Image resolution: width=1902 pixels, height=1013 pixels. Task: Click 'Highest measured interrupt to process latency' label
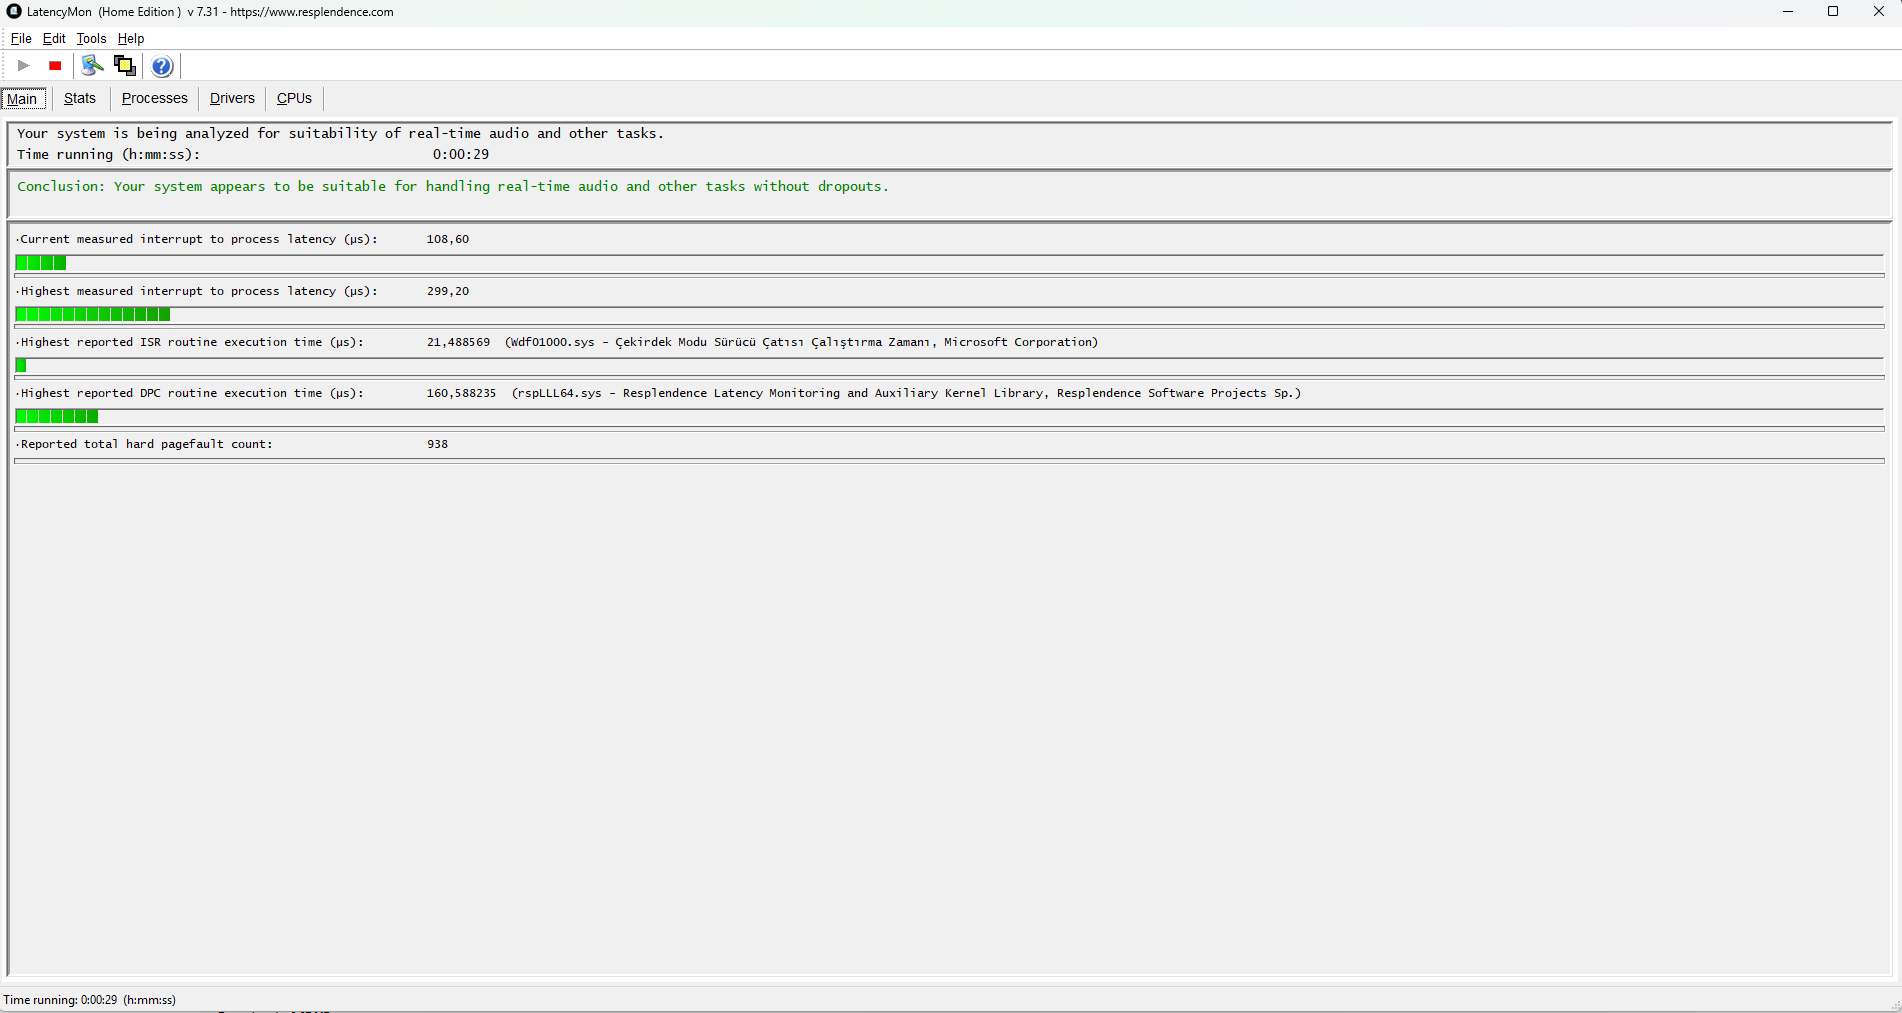coord(199,292)
